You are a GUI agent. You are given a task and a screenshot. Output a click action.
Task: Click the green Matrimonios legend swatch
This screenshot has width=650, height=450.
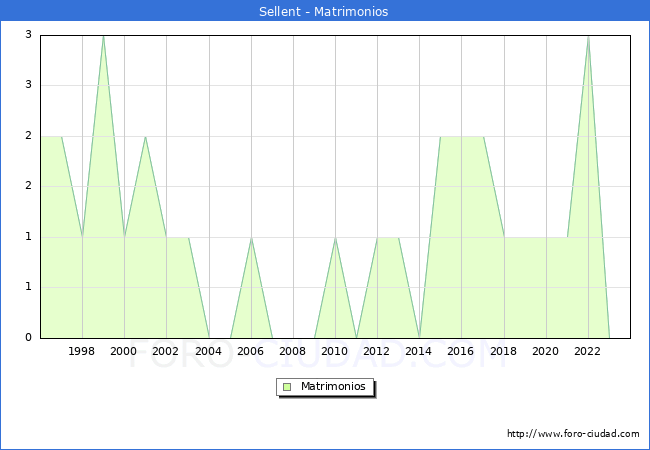click(x=287, y=387)
